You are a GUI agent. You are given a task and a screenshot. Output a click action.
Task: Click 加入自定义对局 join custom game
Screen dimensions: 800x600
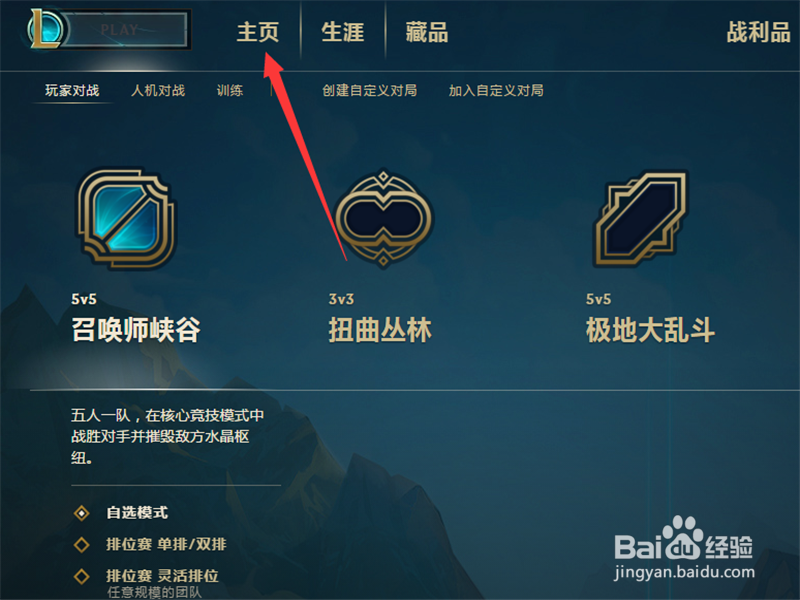click(496, 90)
